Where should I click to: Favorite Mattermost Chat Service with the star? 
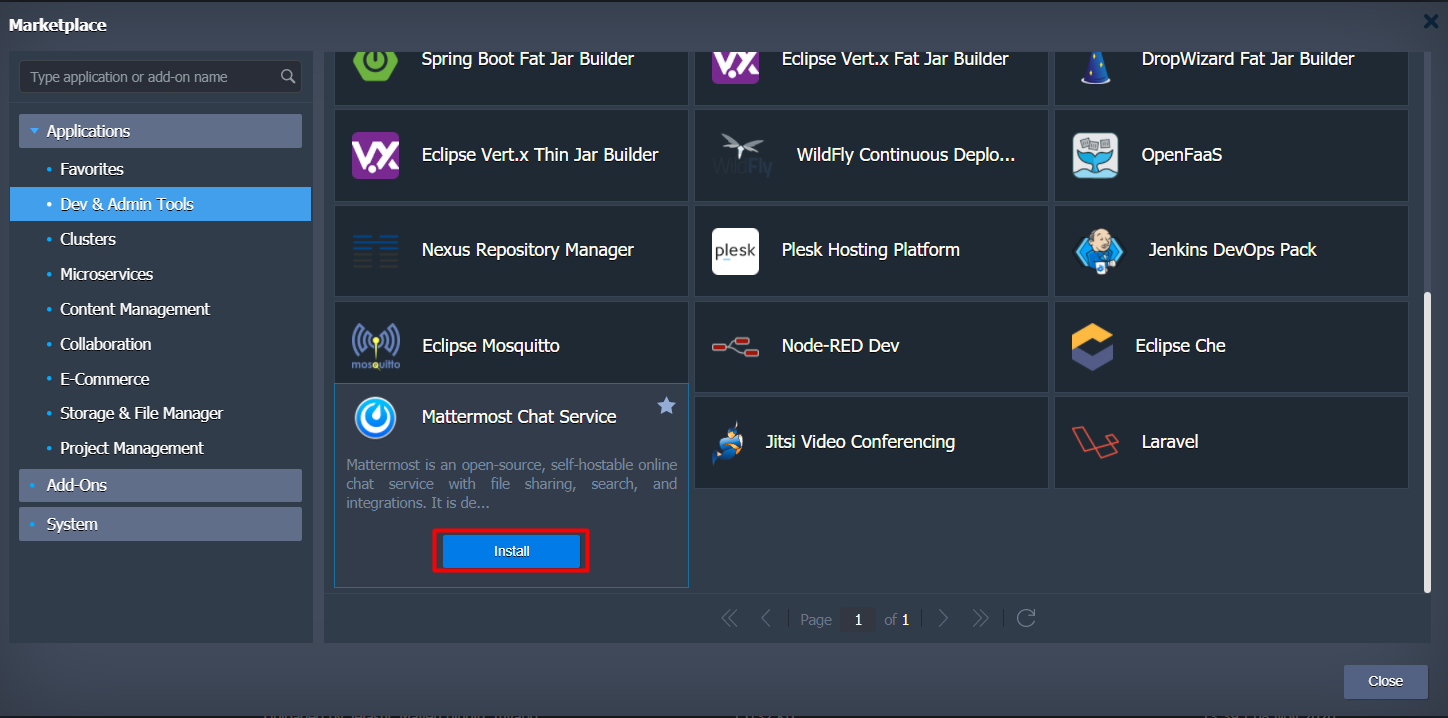click(x=666, y=405)
